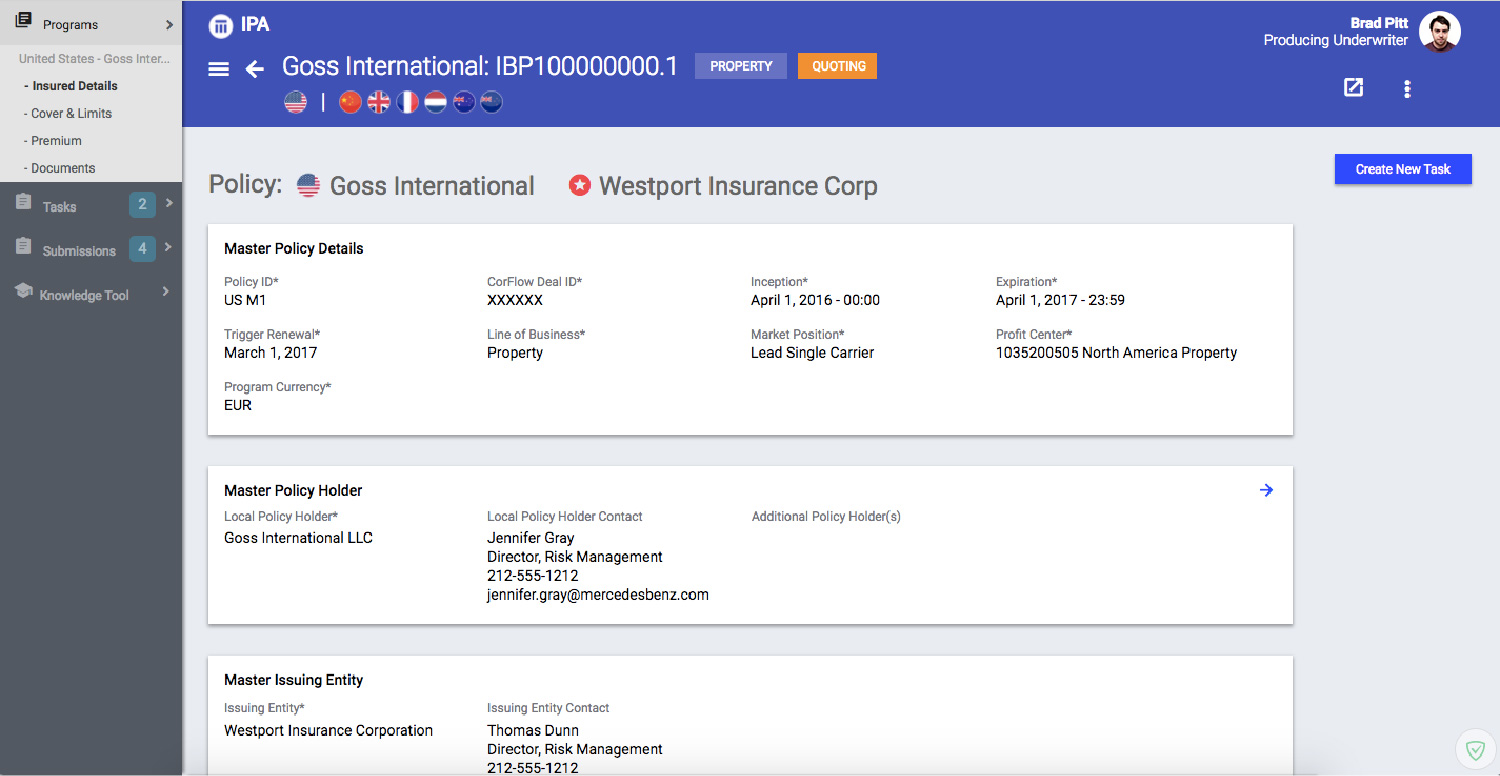This screenshot has width=1500, height=776.
Task: Select the Netherlands flag icon
Action: [x=435, y=102]
